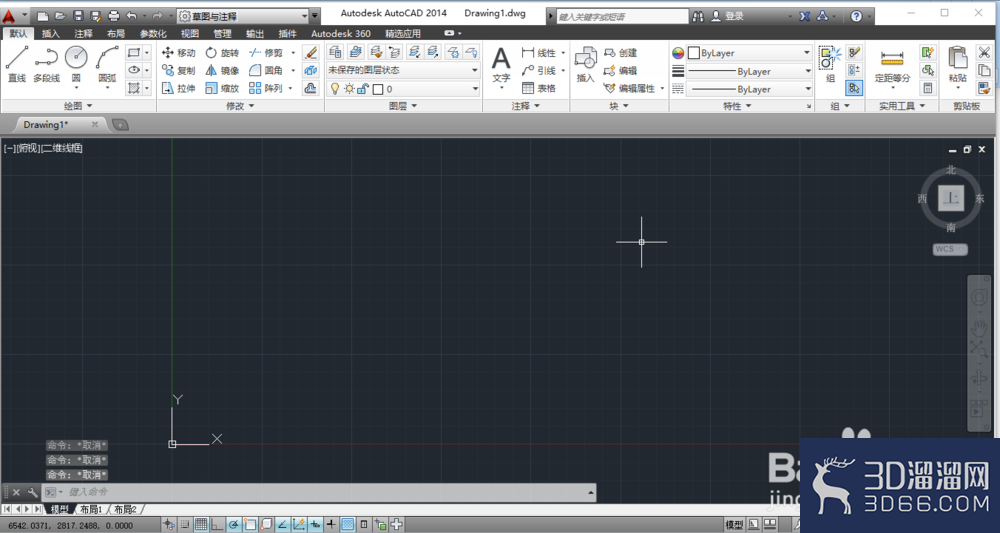Open the workspace dropdown 草图与注释
Screen dimensions: 1000x533
[243, 16]
